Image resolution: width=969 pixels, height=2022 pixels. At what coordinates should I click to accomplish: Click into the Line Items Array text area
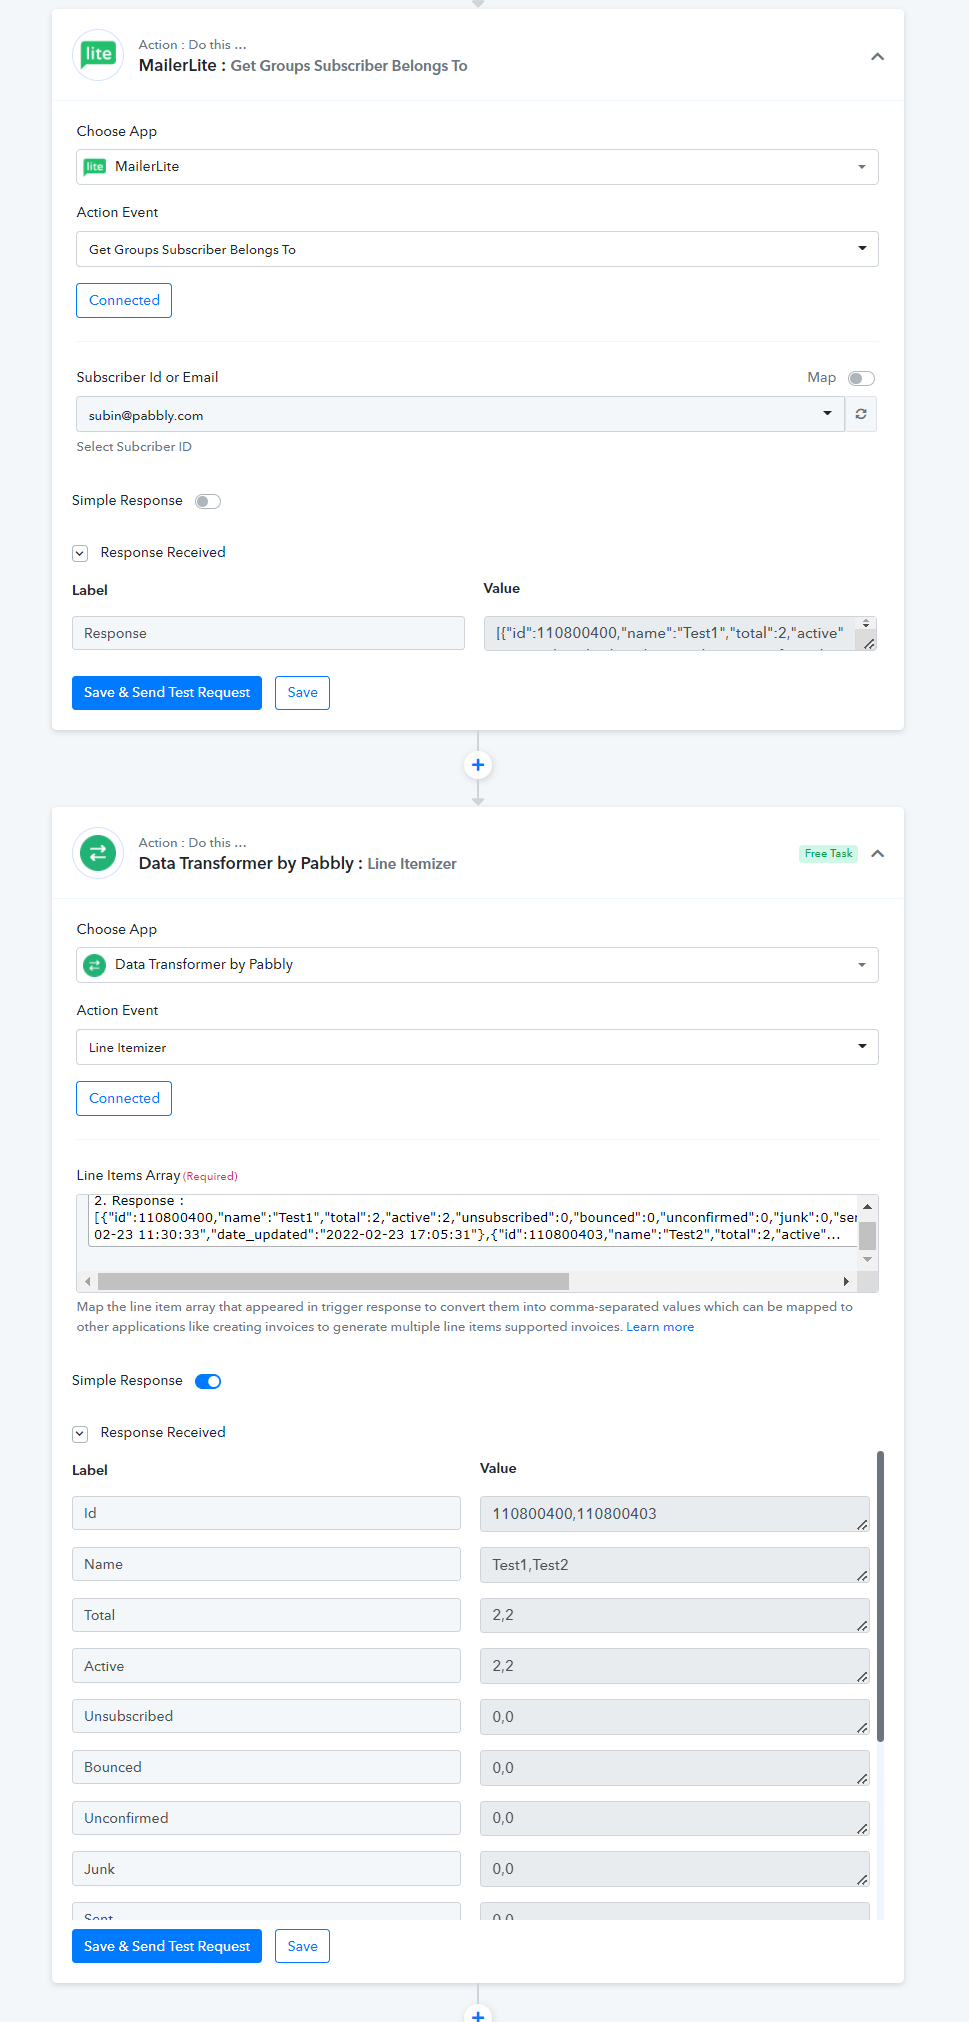472,1220
